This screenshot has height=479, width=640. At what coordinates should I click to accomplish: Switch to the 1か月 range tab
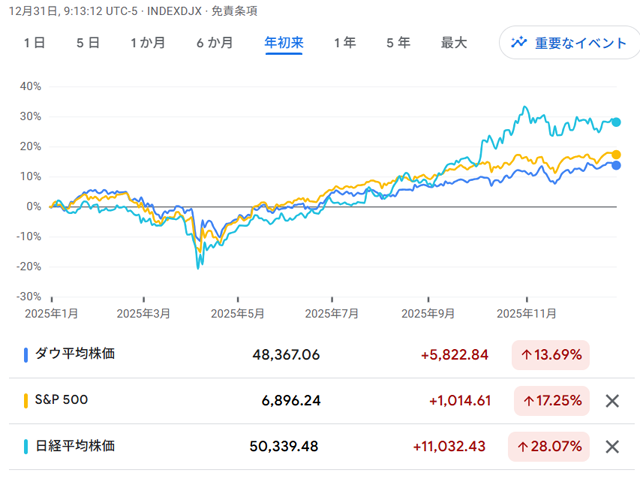point(147,43)
